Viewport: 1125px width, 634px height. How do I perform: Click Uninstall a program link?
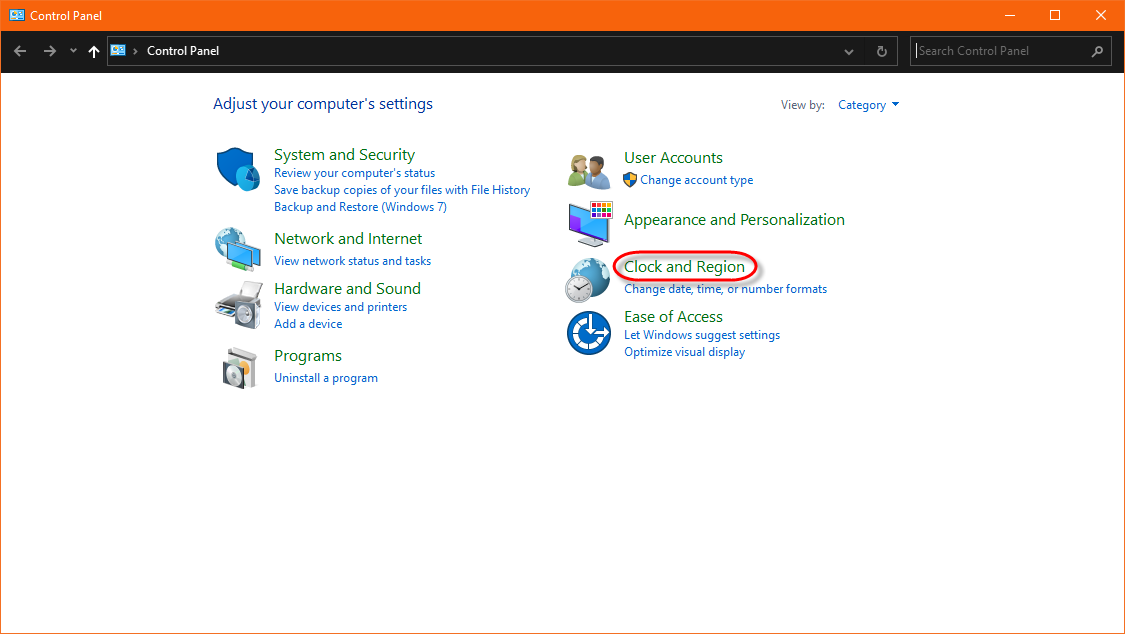pyautogui.click(x=326, y=378)
